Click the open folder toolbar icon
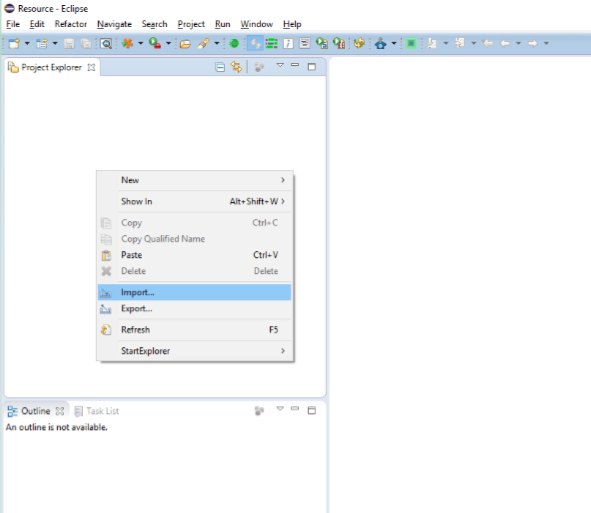Image resolution: width=591 pixels, height=513 pixels. (185, 44)
